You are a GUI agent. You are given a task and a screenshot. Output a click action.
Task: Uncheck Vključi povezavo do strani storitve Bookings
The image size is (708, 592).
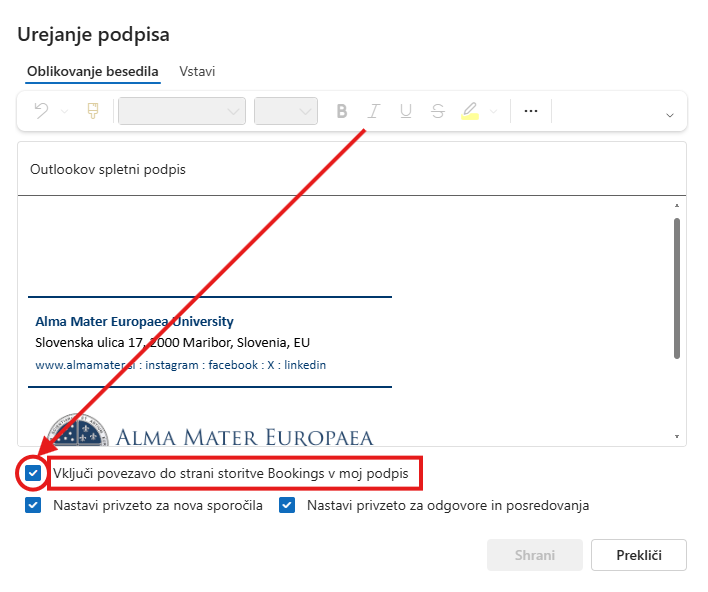pos(33,473)
